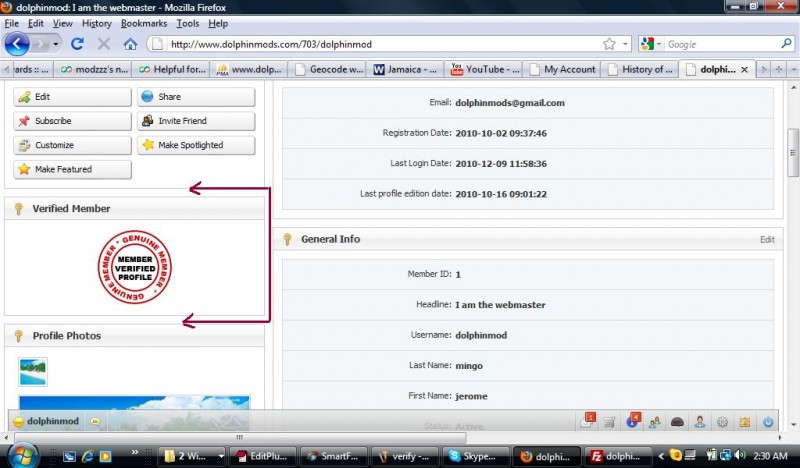Open the mail icon with red badge in member toolbar
Image resolution: width=800 pixels, height=468 pixels.
(587, 421)
